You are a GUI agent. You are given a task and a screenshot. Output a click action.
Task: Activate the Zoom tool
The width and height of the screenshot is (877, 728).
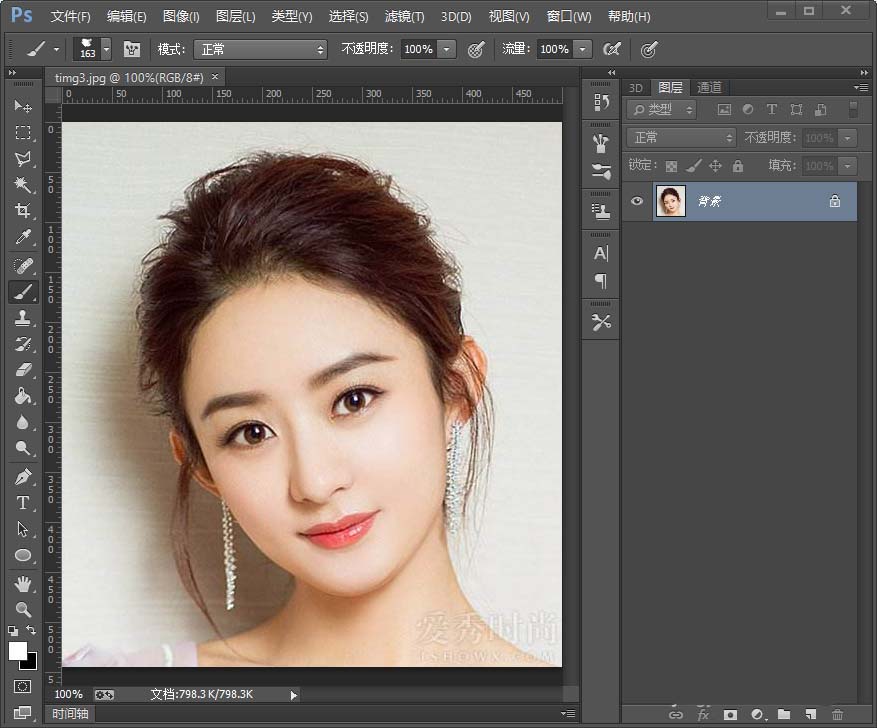[23, 610]
